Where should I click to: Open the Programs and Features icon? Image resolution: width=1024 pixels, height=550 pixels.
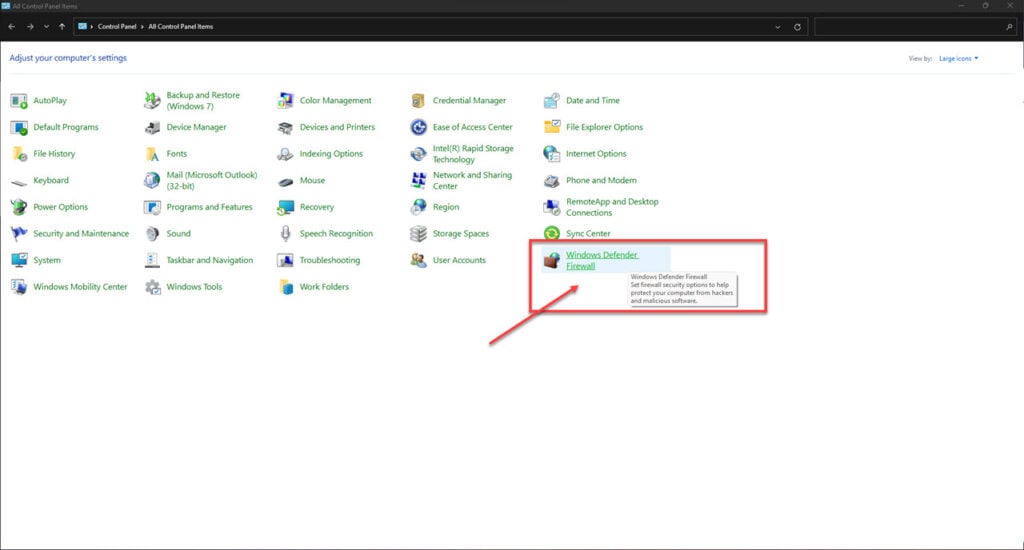152,207
